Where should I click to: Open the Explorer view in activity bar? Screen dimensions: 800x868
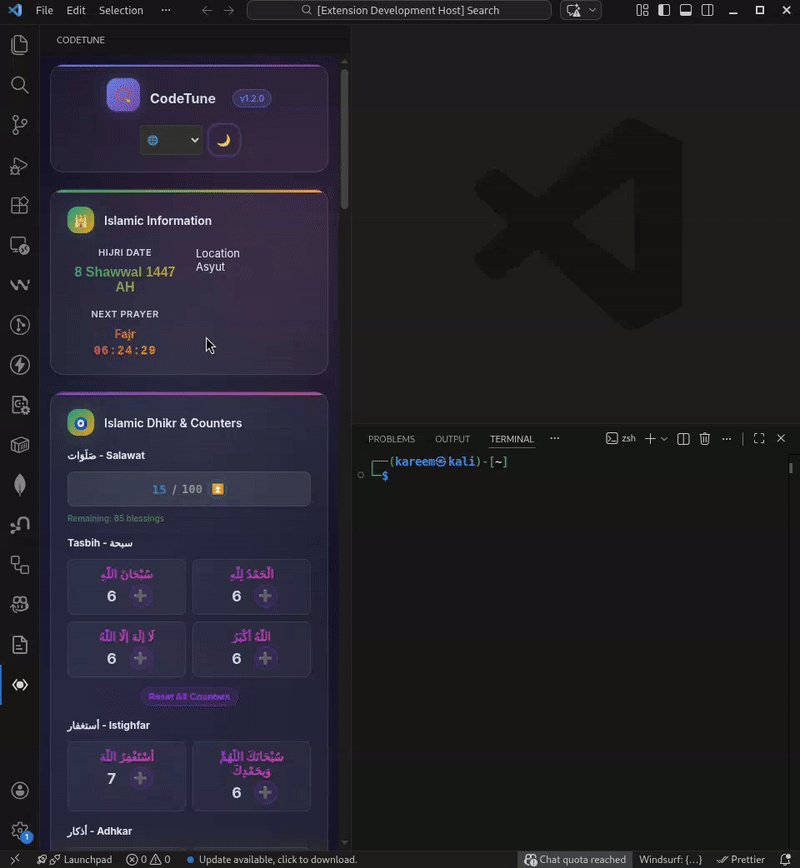(19, 45)
